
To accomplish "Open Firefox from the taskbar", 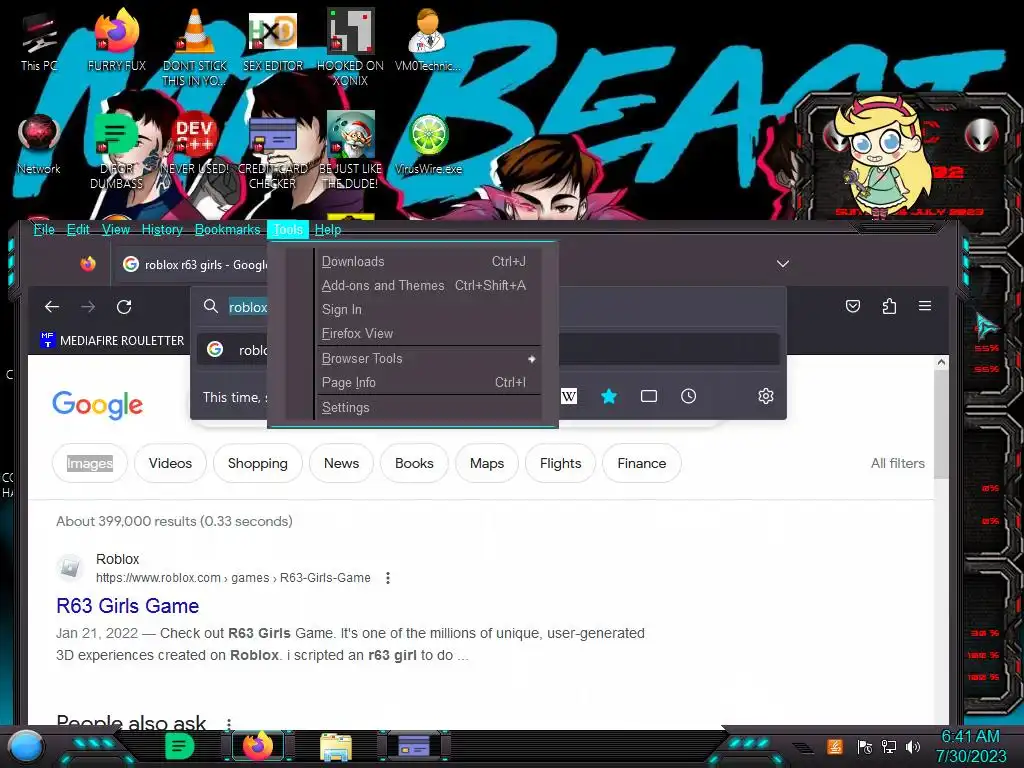I will 258,746.
